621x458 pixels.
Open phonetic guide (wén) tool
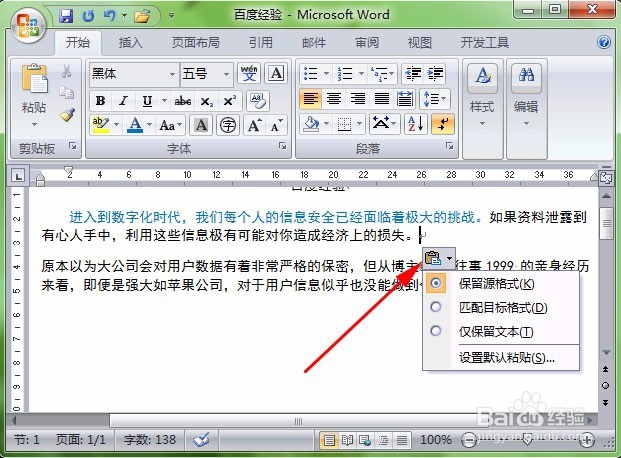pyautogui.click(x=249, y=73)
